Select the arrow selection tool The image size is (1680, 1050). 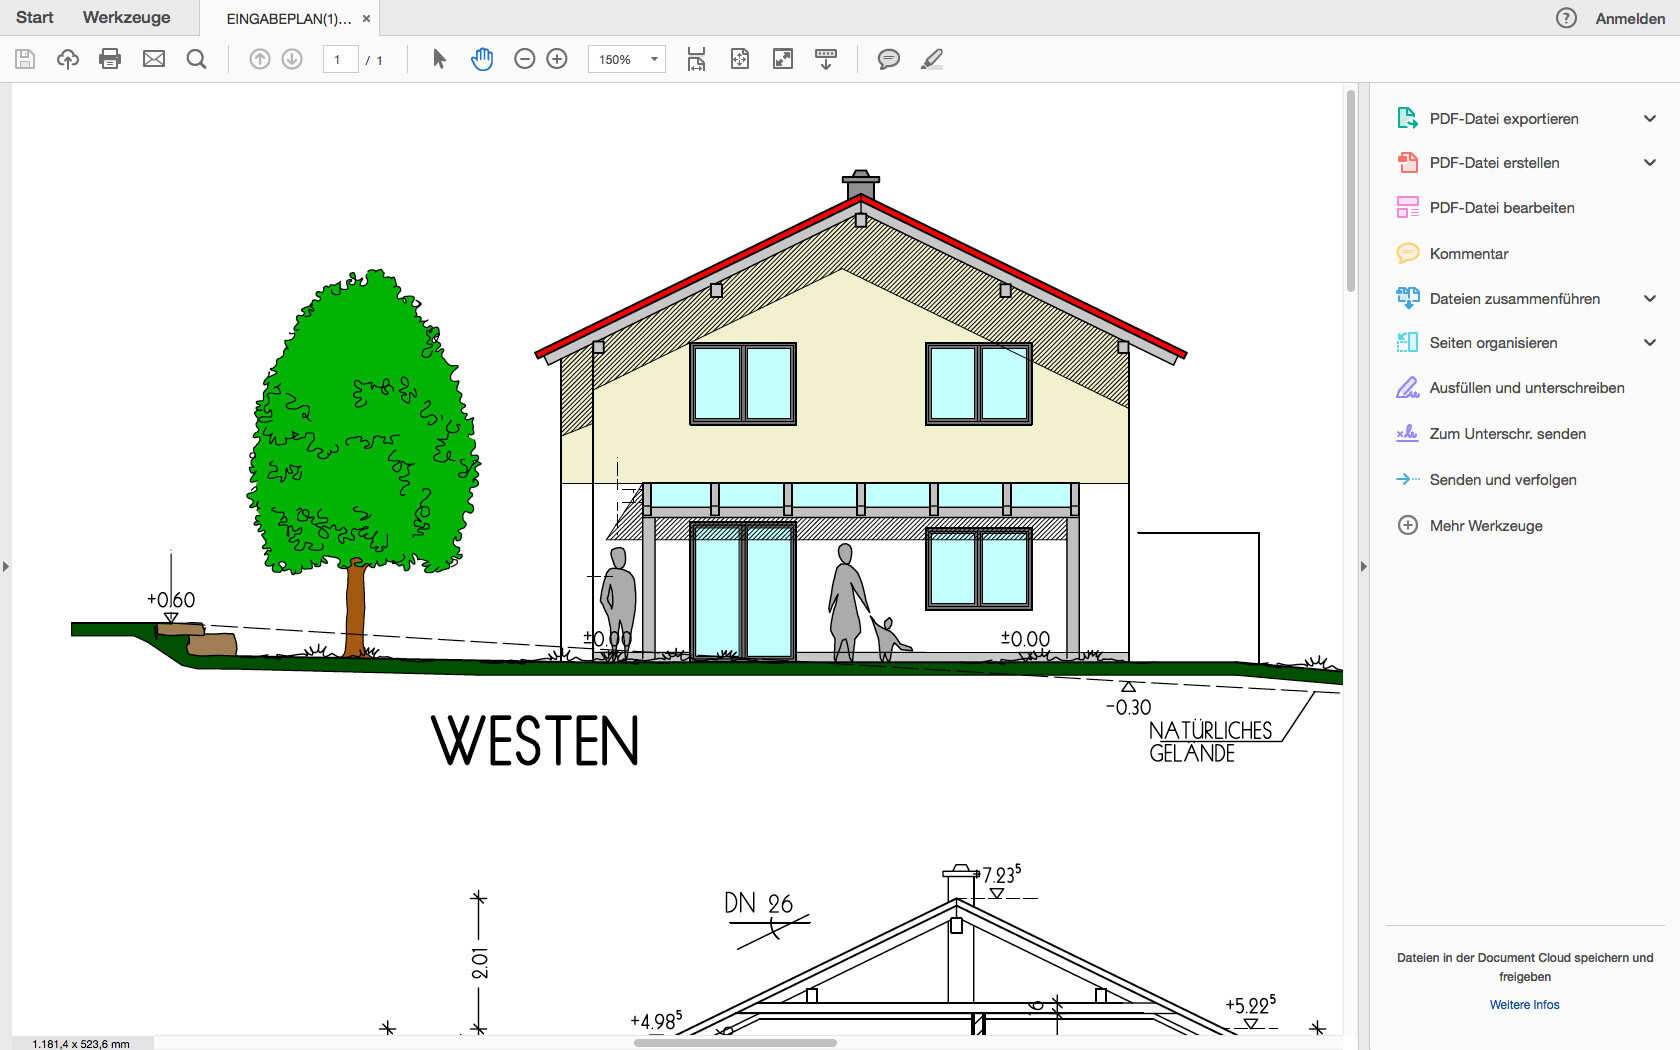[439, 59]
